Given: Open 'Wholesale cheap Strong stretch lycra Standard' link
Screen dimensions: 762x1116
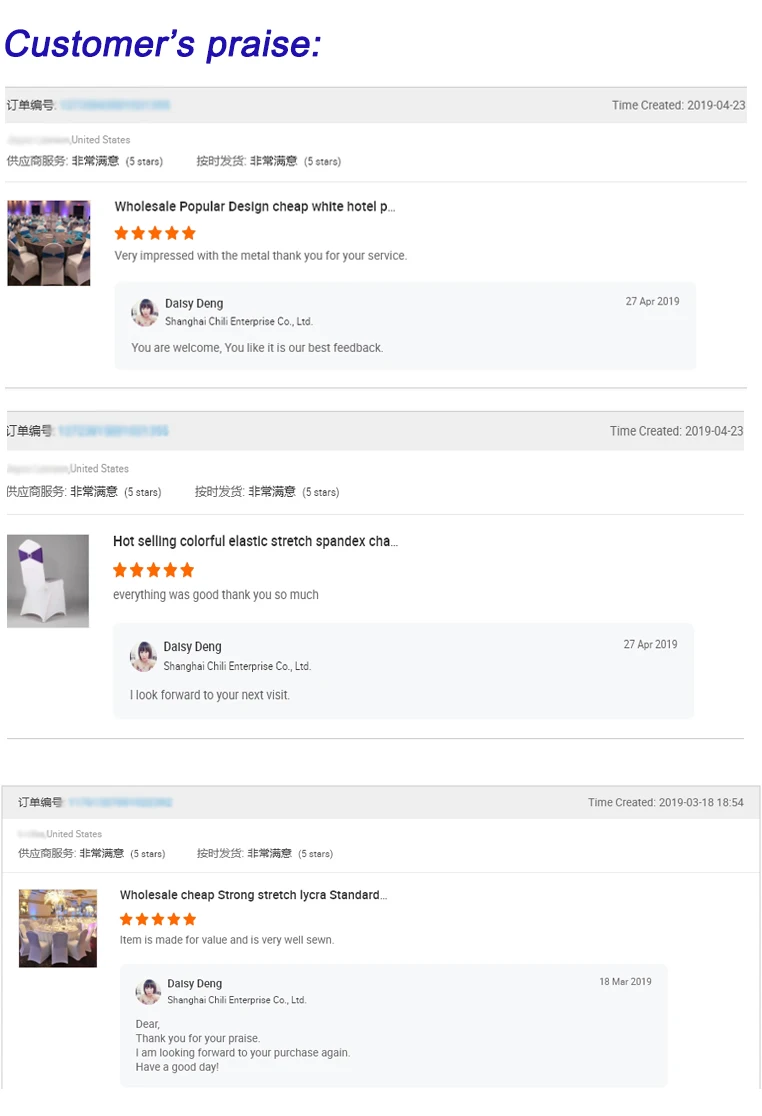Looking at the screenshot, I should (x=253, y=895).
